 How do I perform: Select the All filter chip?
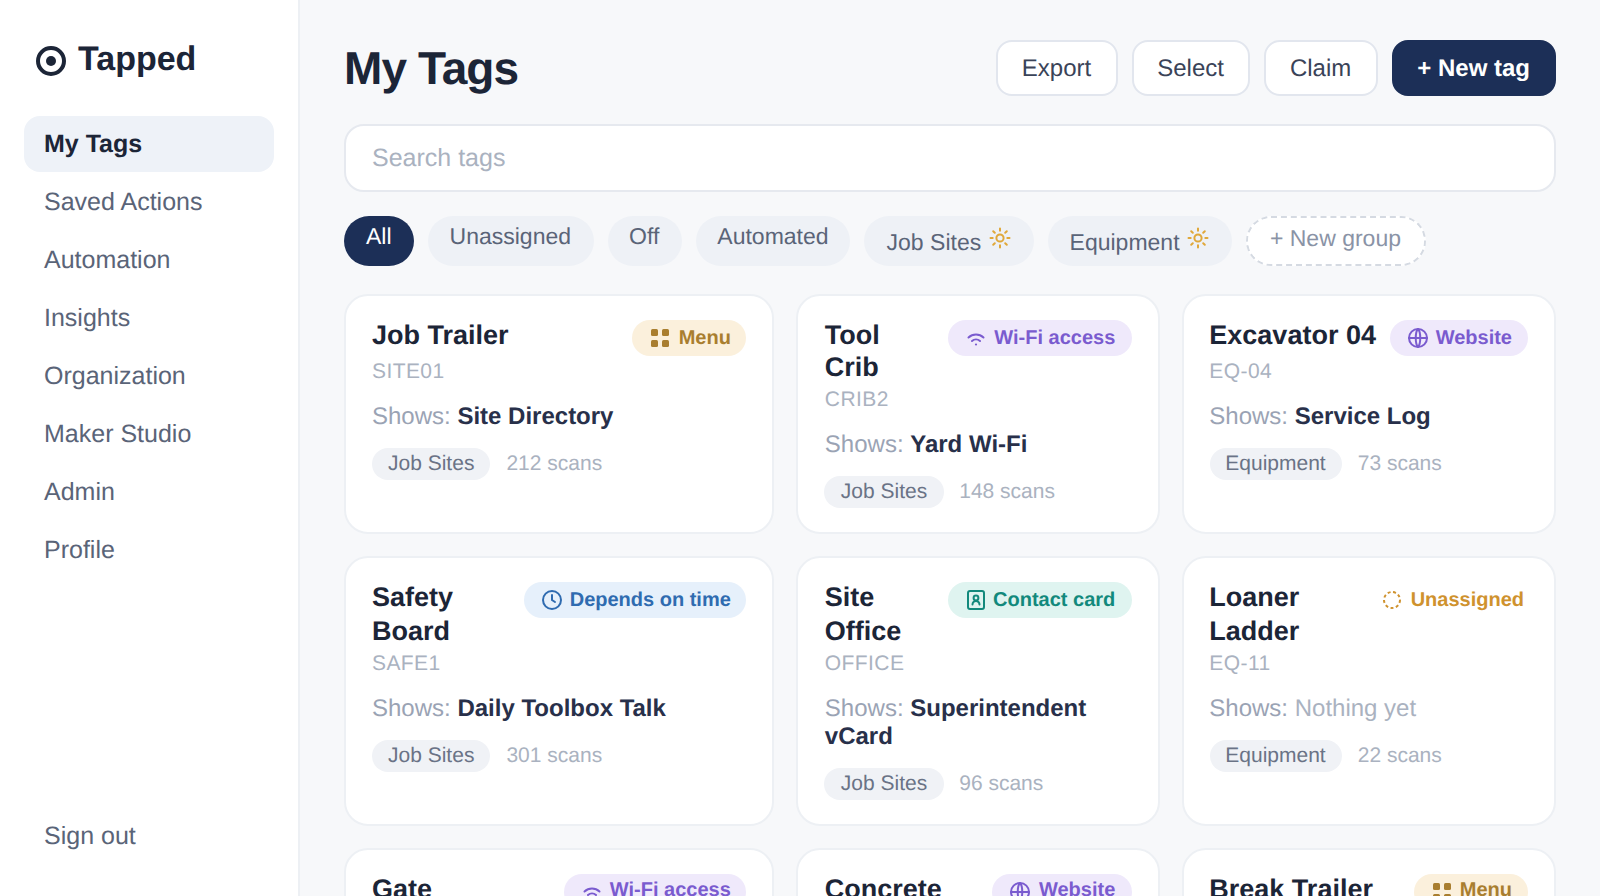pyautogui.click(x=378, y=240)
